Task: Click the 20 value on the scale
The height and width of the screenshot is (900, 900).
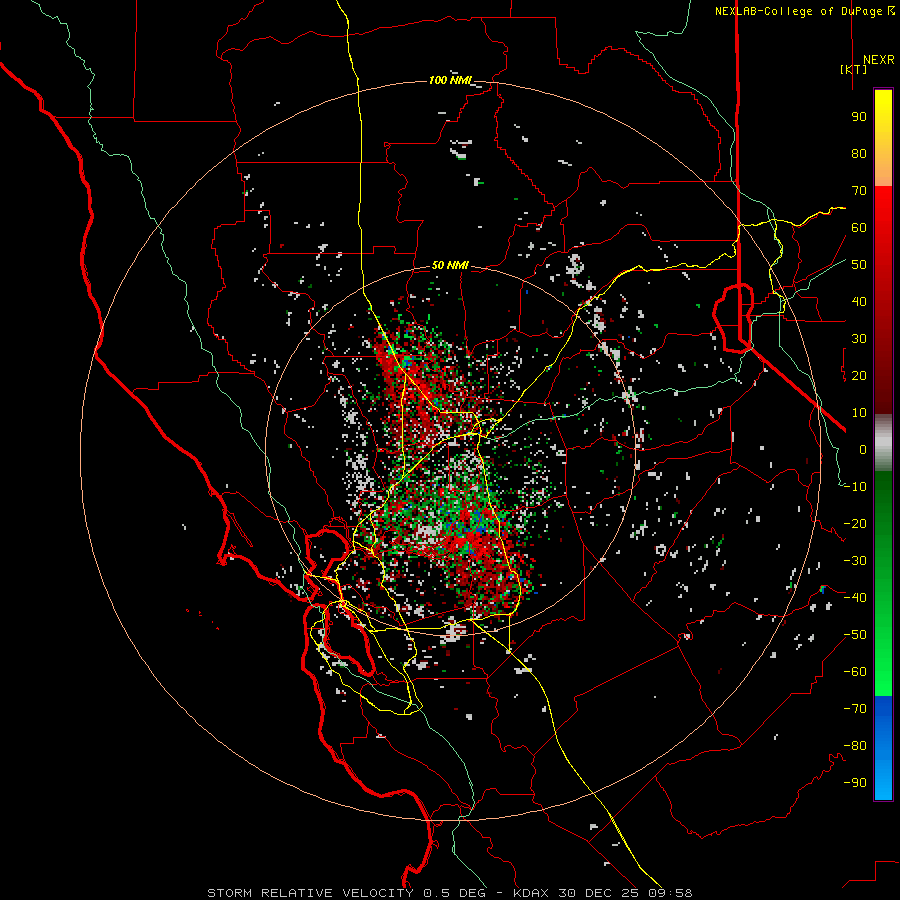Action: tap(859, 376)
